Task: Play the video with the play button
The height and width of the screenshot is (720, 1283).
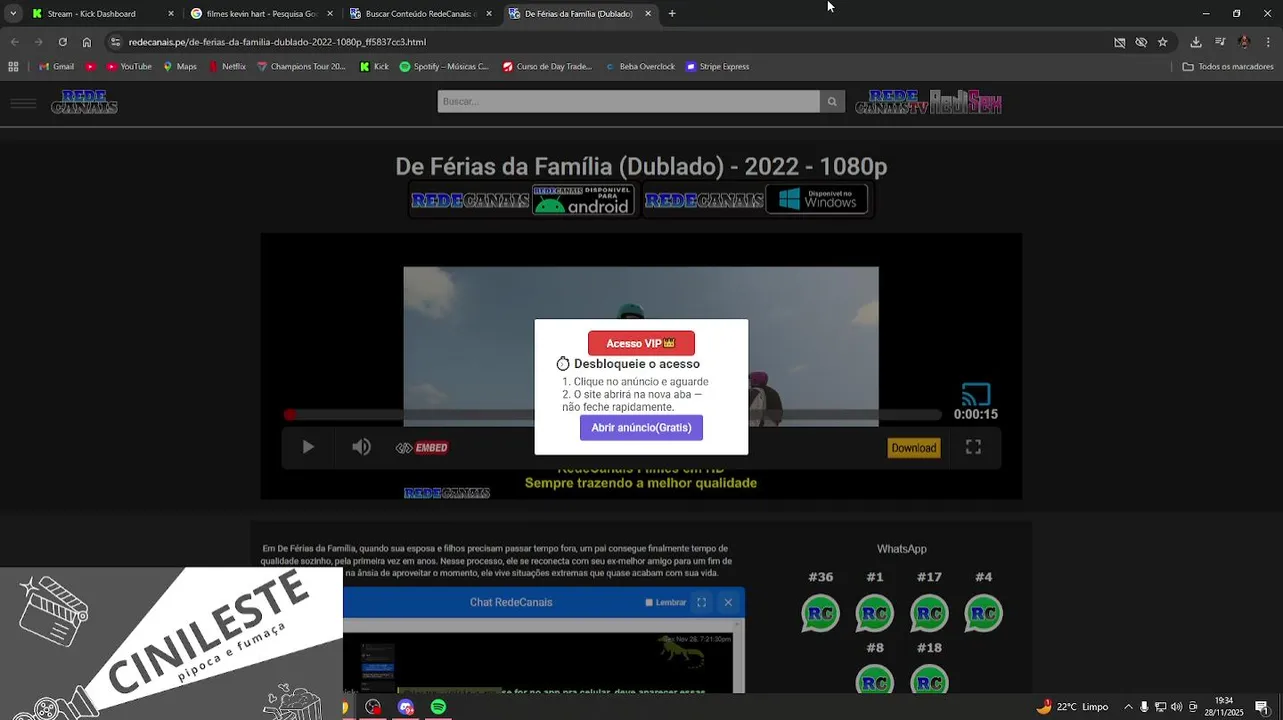Action: pos(308,447)
